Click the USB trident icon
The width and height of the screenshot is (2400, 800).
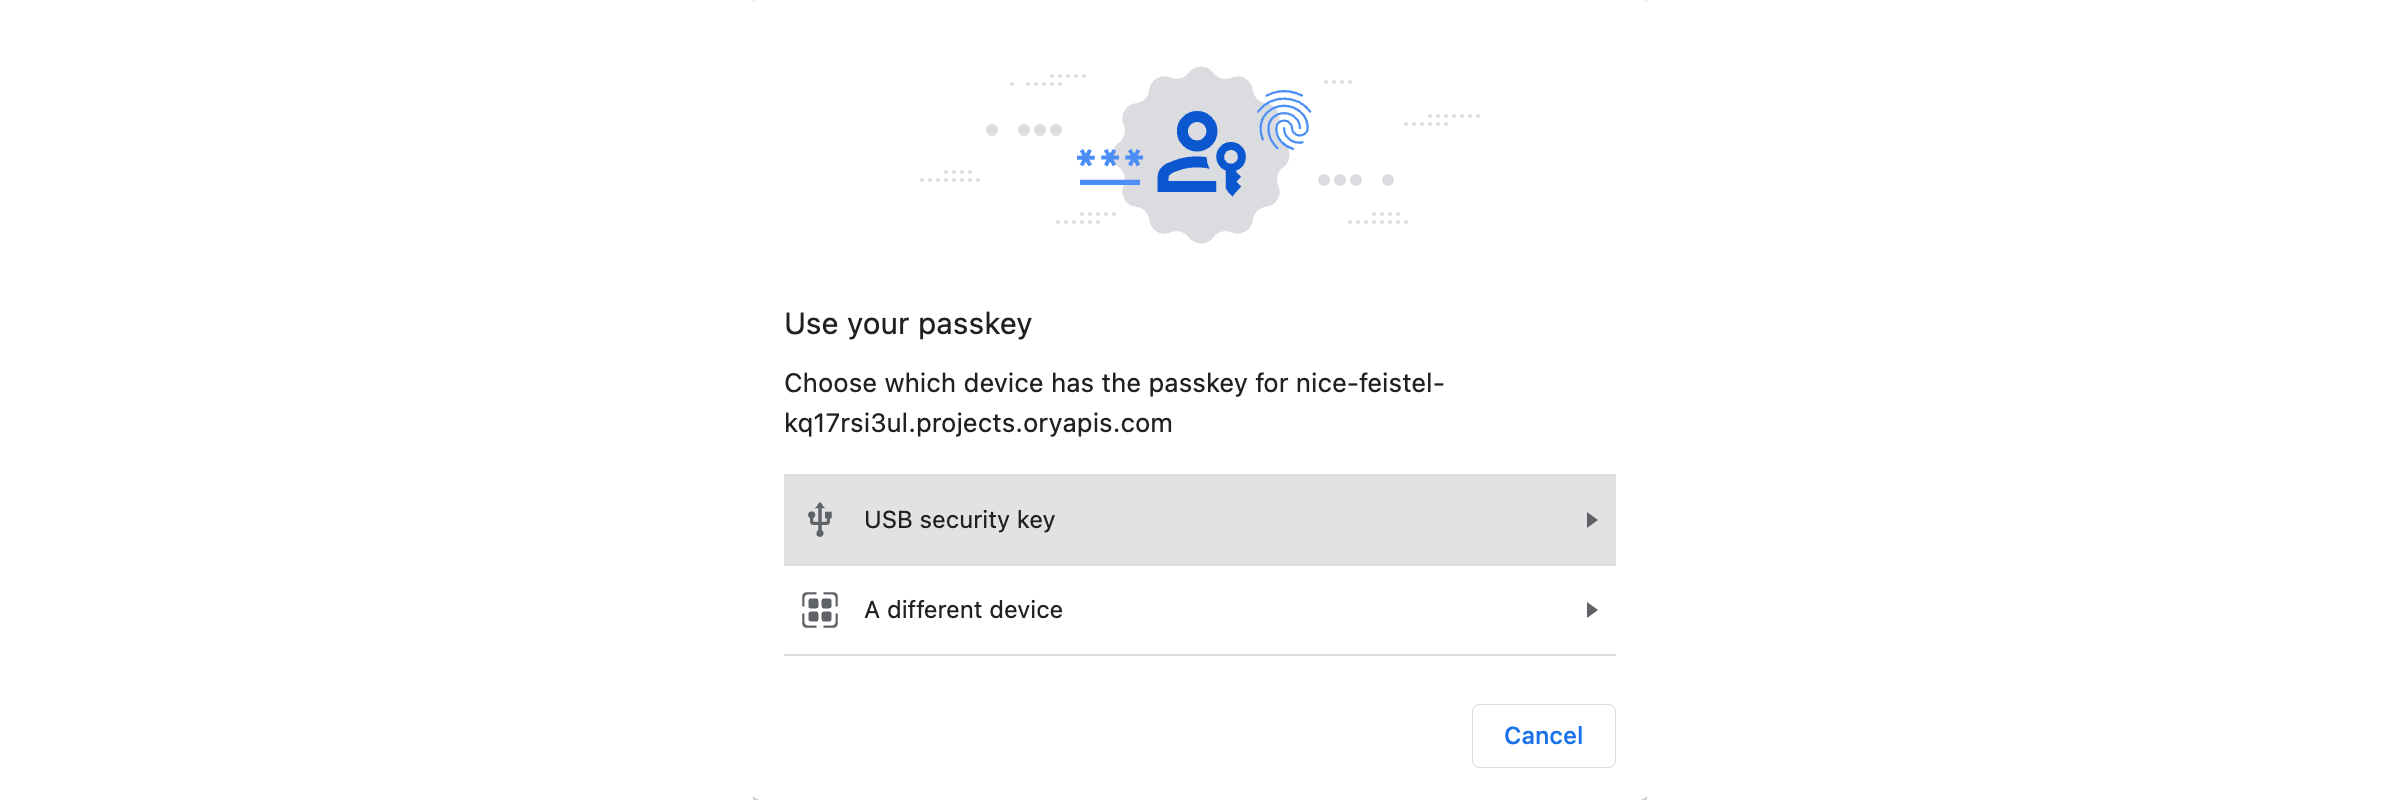[820, 519]
